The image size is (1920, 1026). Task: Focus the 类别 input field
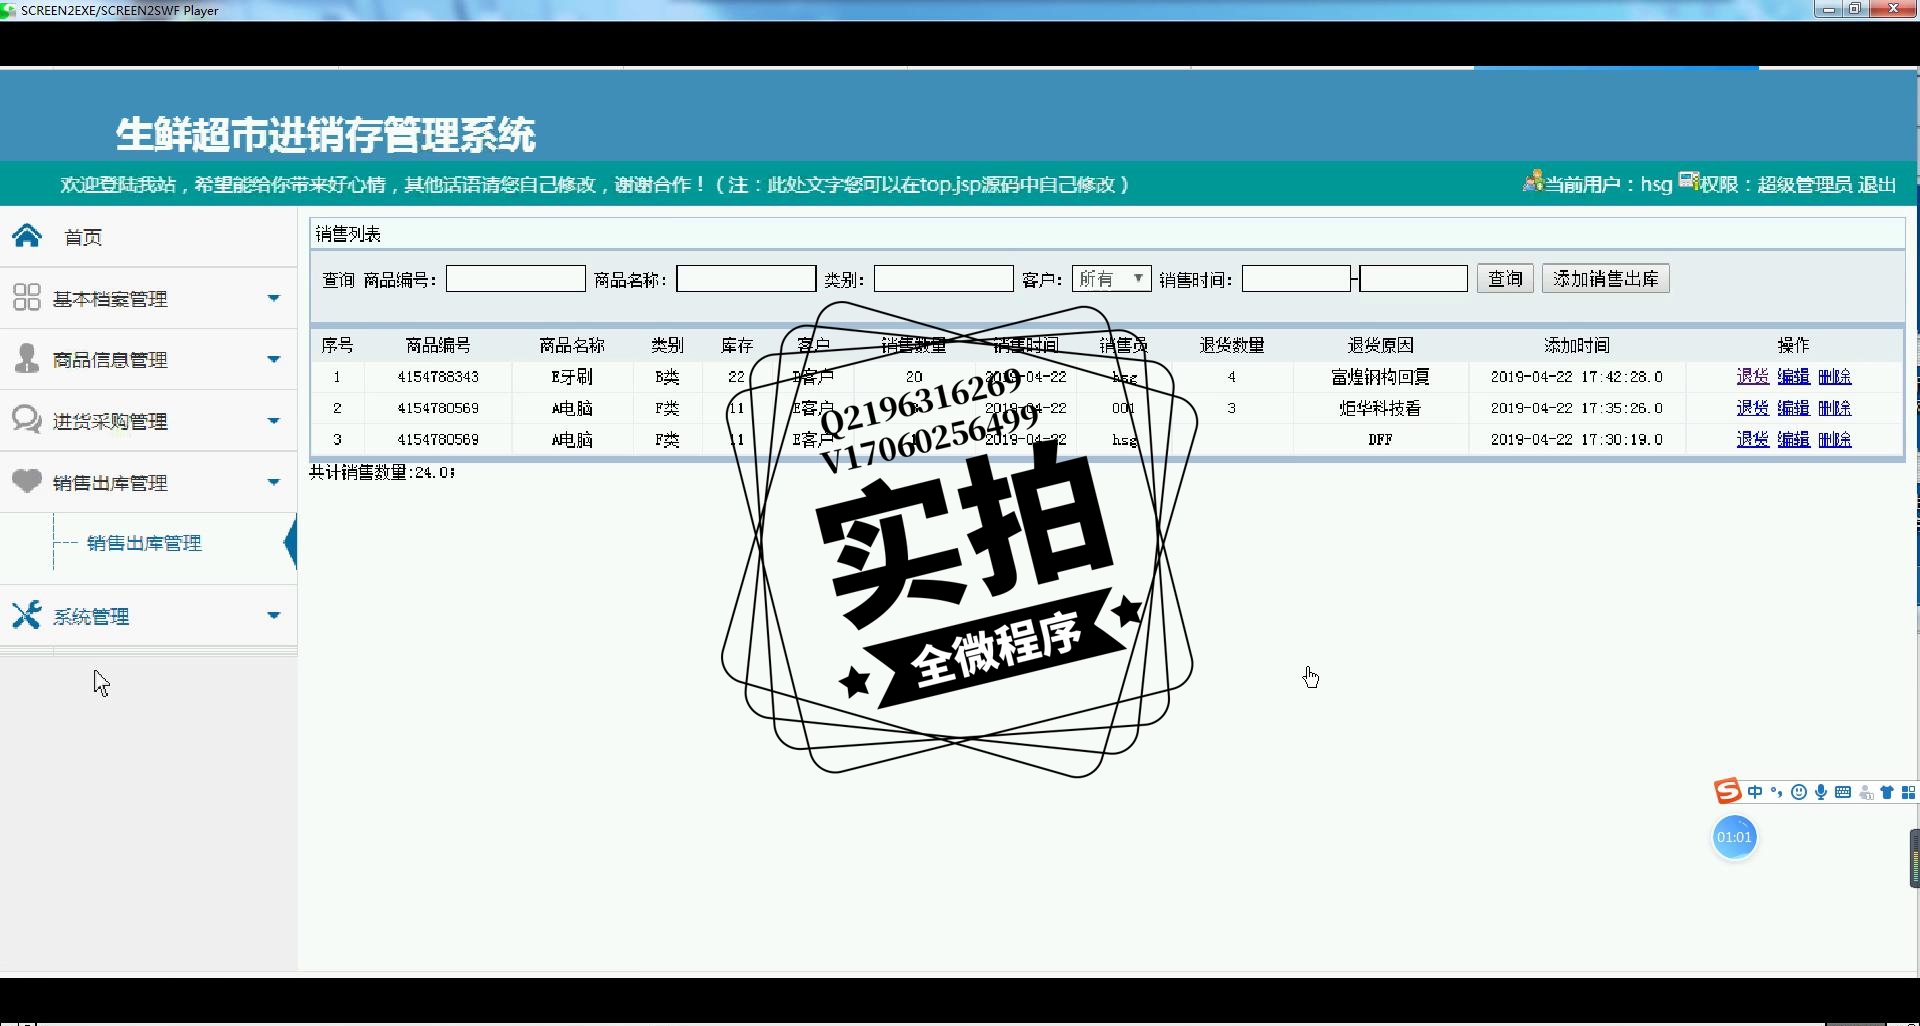(944, 279)
